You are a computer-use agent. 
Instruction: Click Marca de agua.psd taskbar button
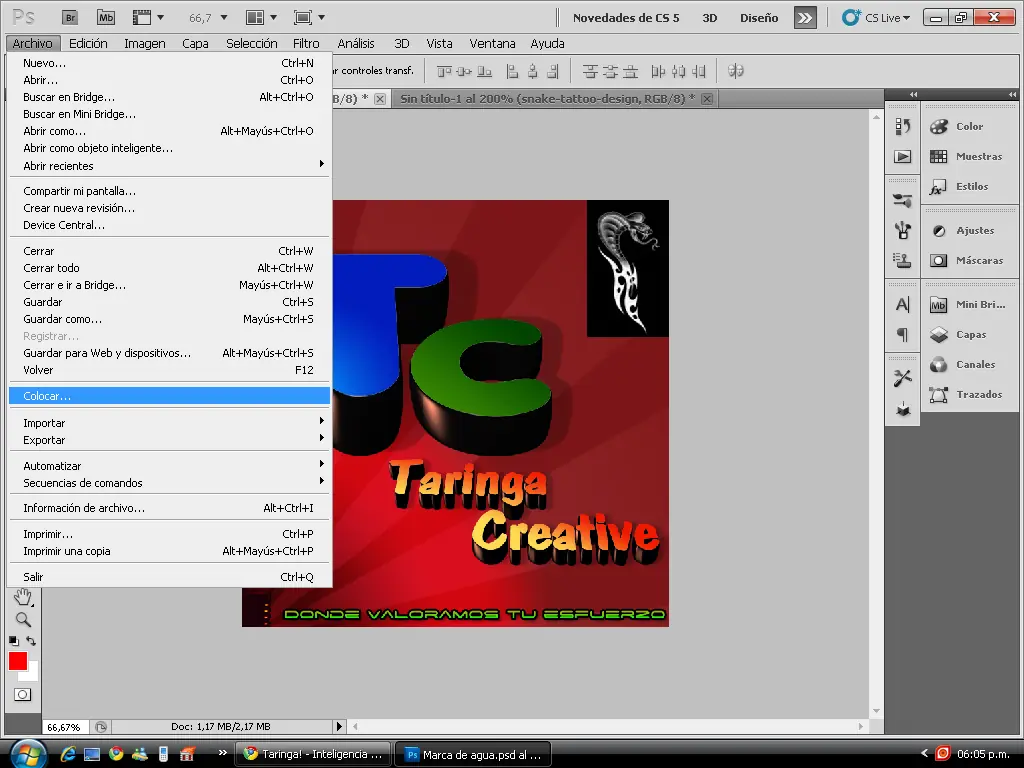tap(473, 754)
